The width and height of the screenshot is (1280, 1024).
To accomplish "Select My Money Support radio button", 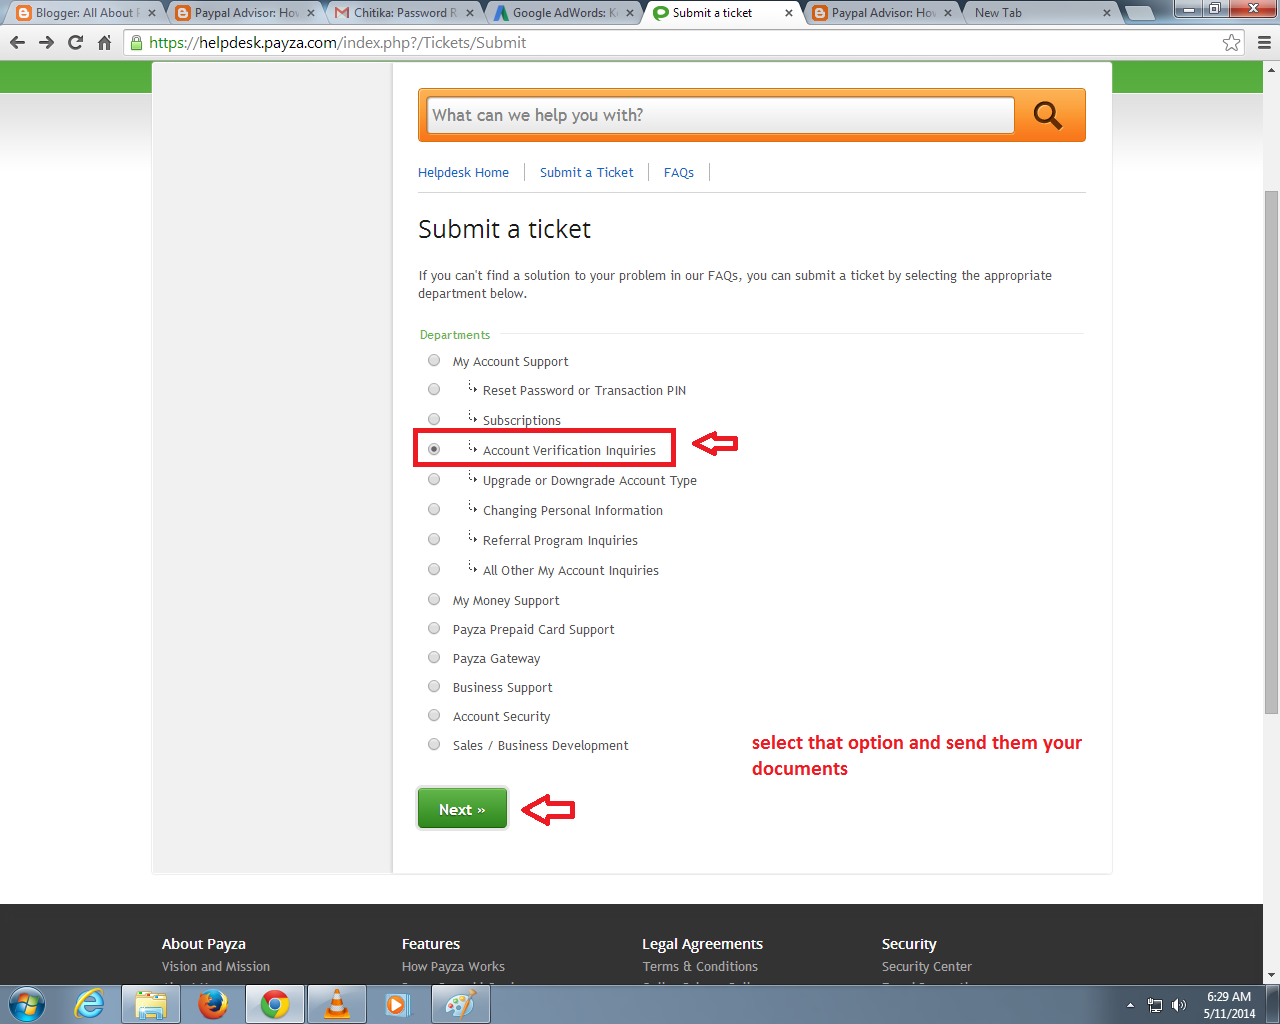I will 434,599.
